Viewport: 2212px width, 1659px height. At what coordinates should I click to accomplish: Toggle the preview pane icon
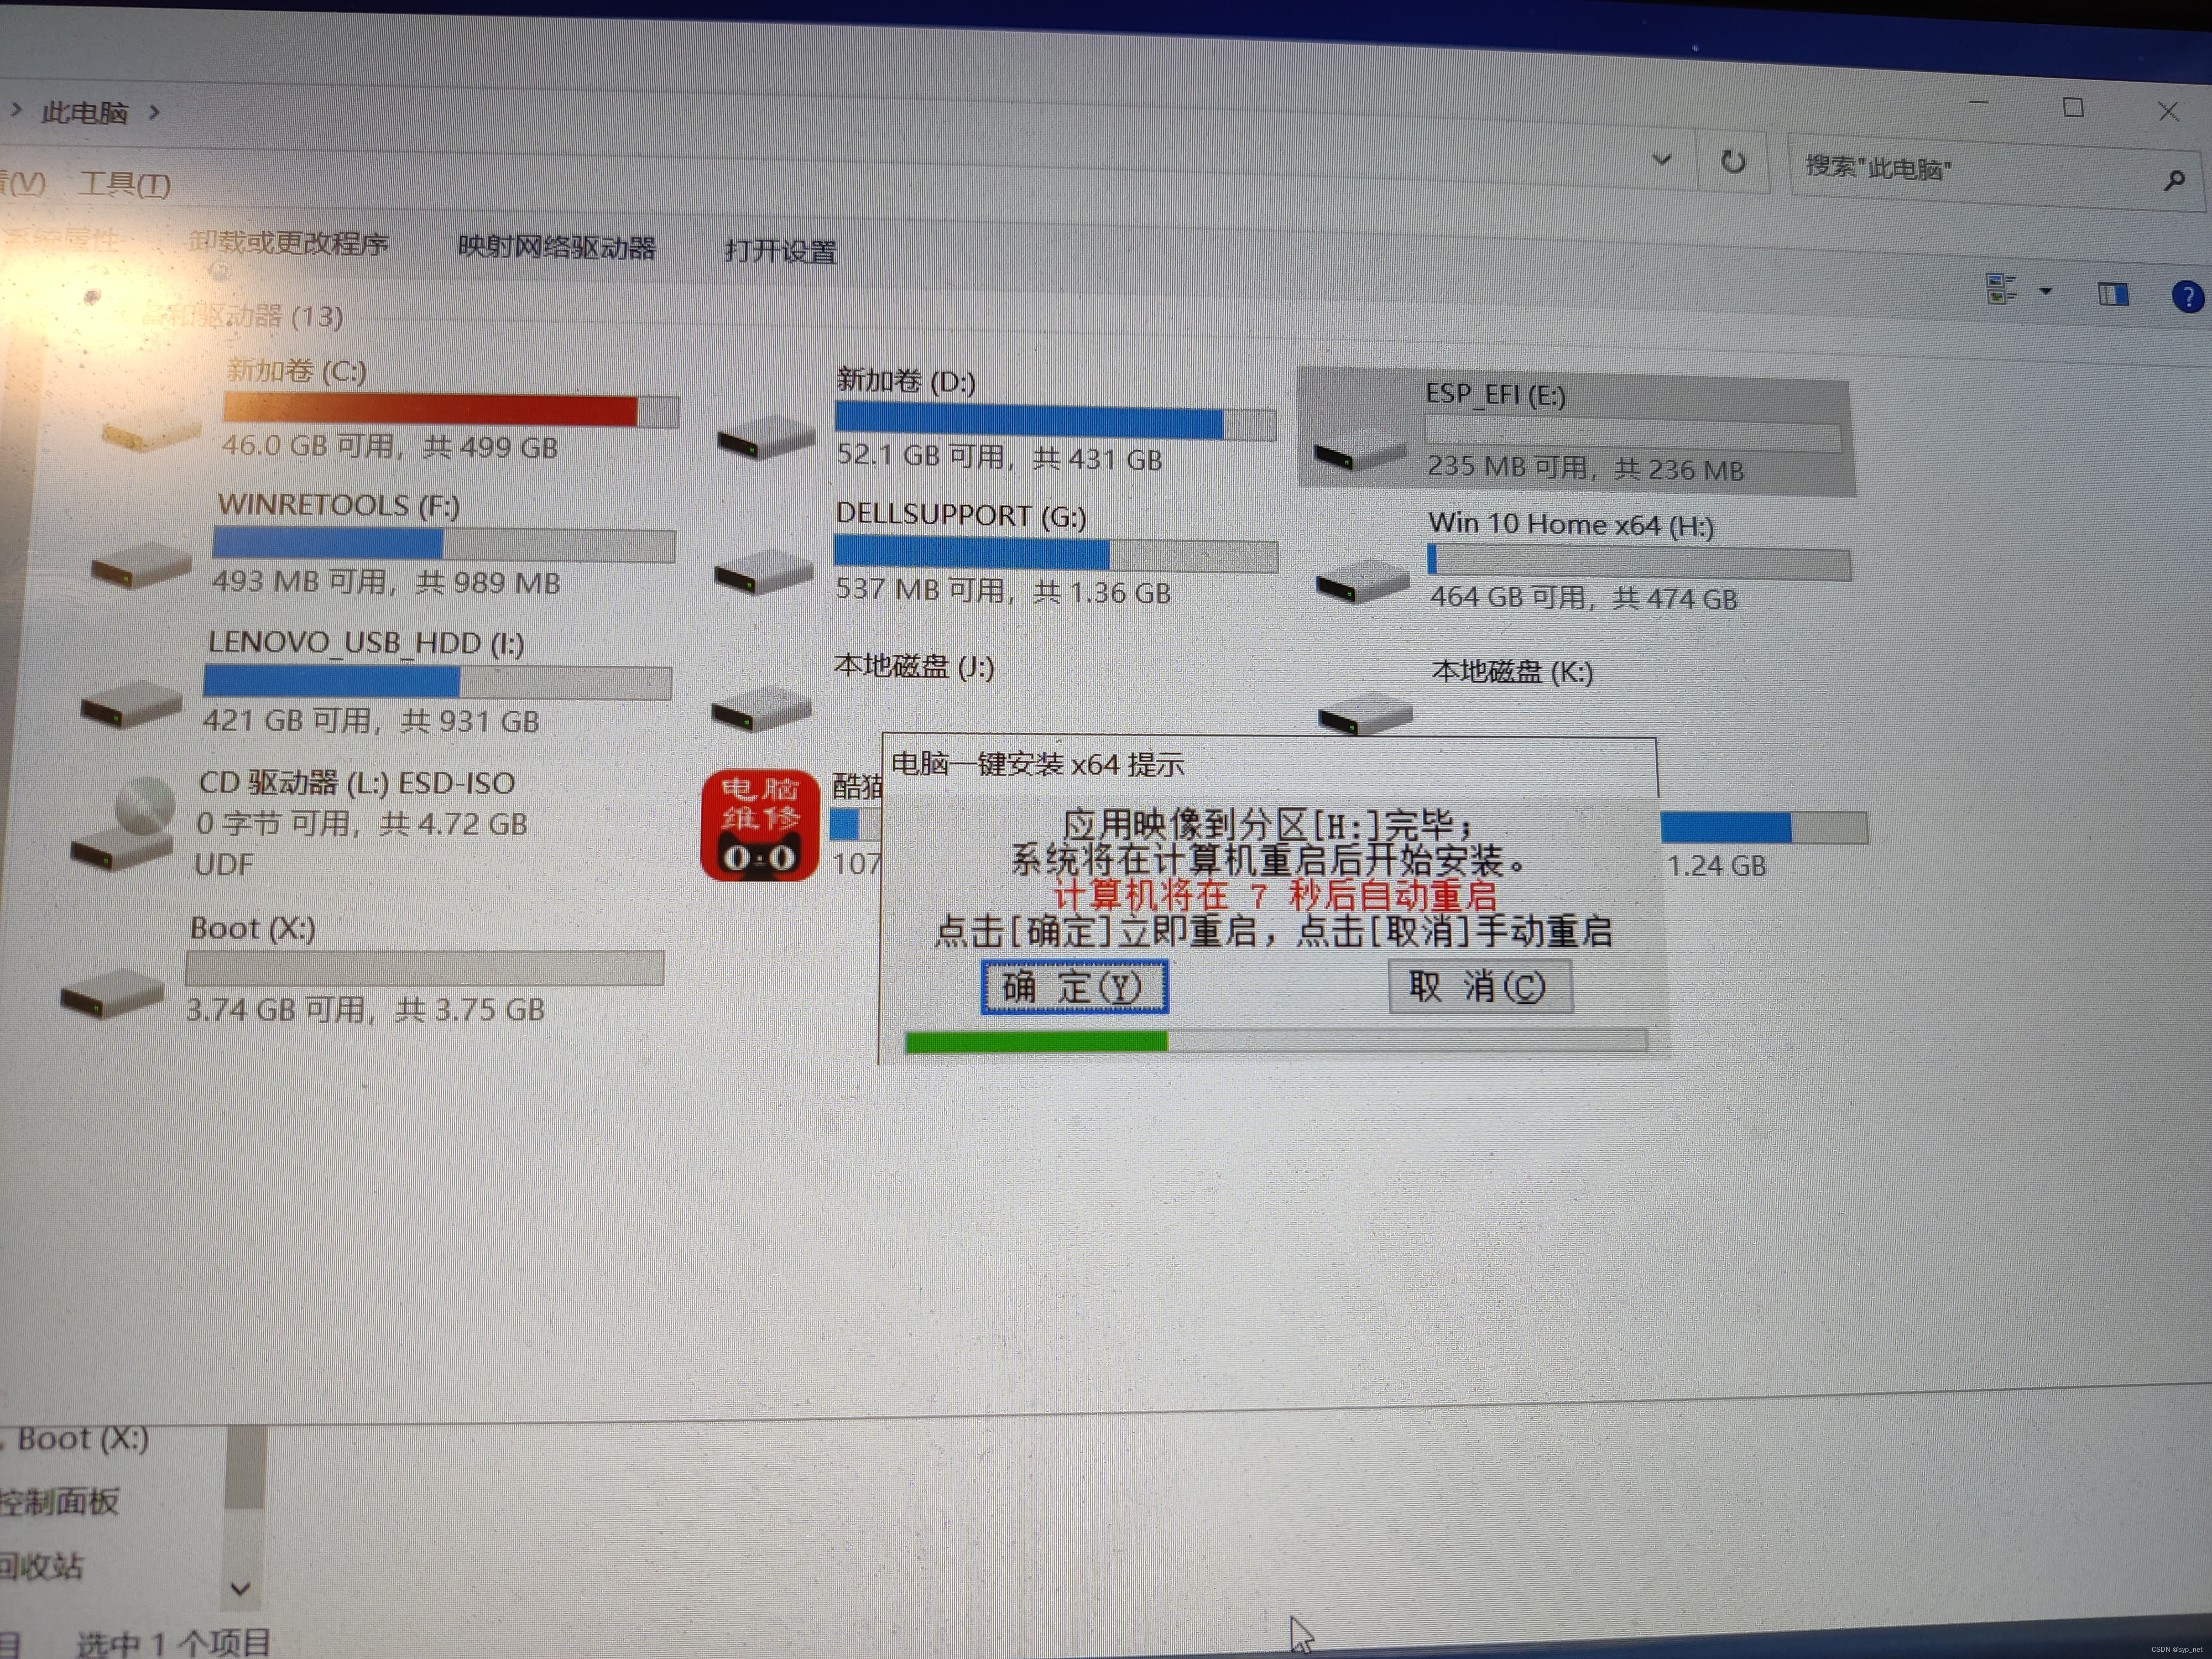click(2112, 294)
